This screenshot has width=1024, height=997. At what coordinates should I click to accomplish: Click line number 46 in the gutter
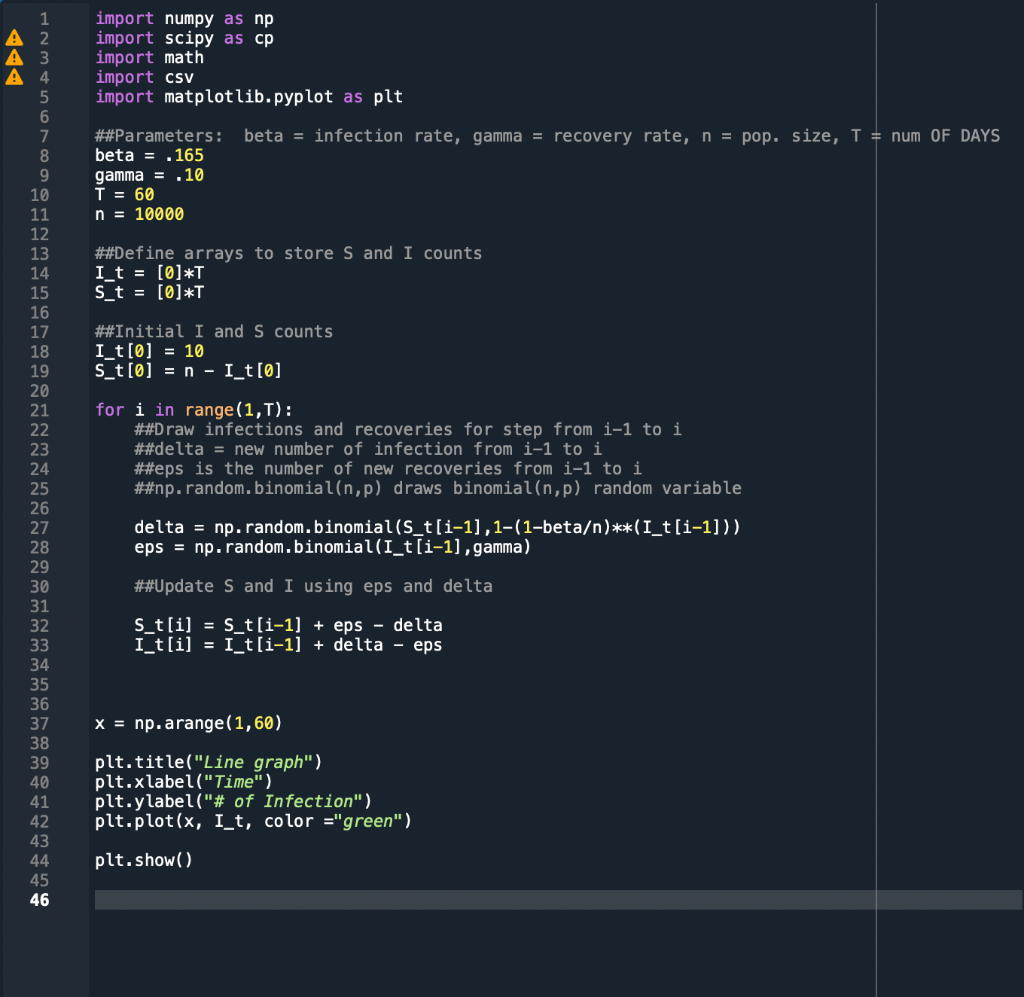pos(40,900)
